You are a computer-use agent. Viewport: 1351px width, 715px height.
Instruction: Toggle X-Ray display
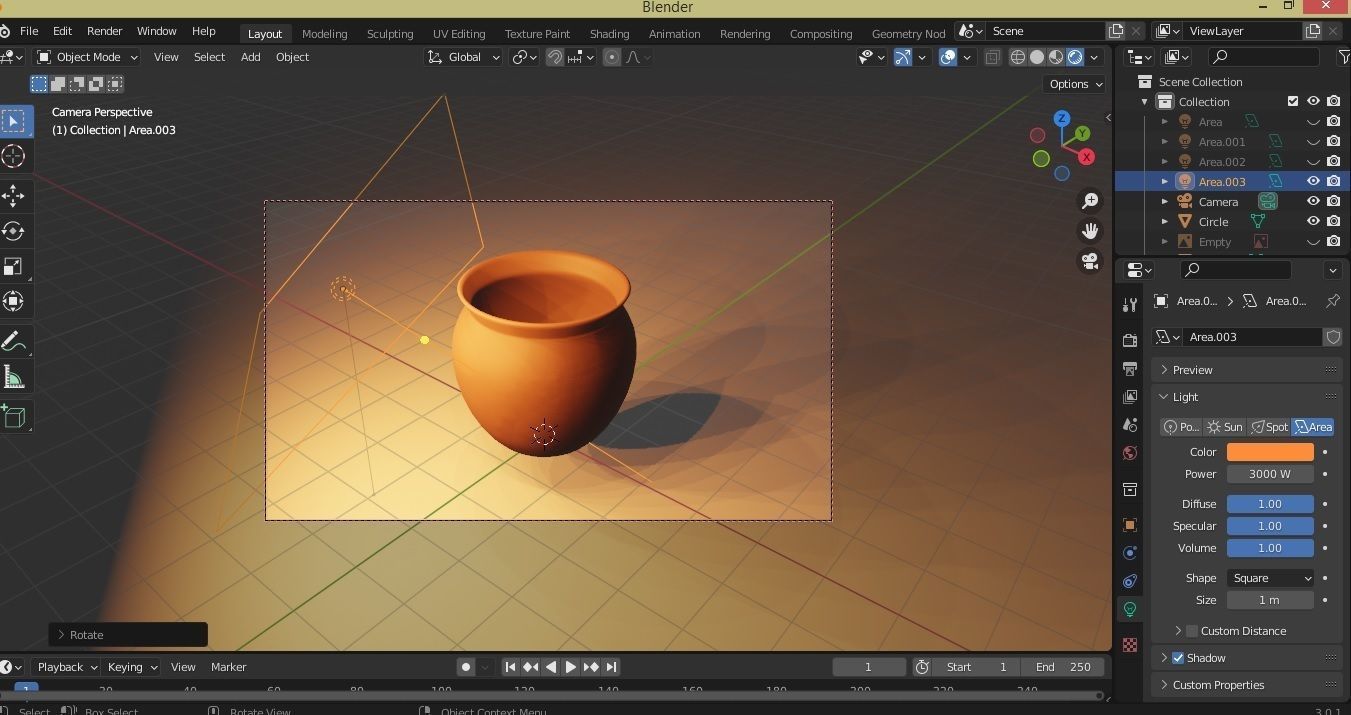992,57
